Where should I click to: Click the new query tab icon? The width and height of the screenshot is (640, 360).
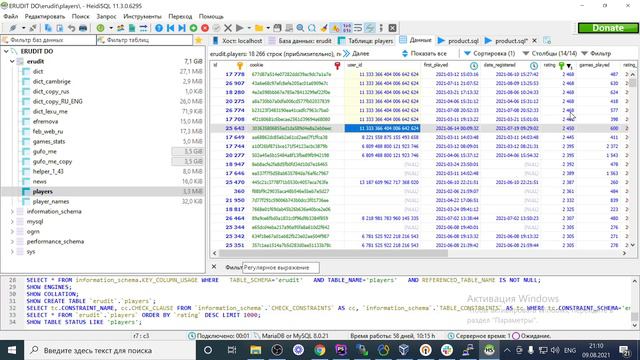coord(547,40)
